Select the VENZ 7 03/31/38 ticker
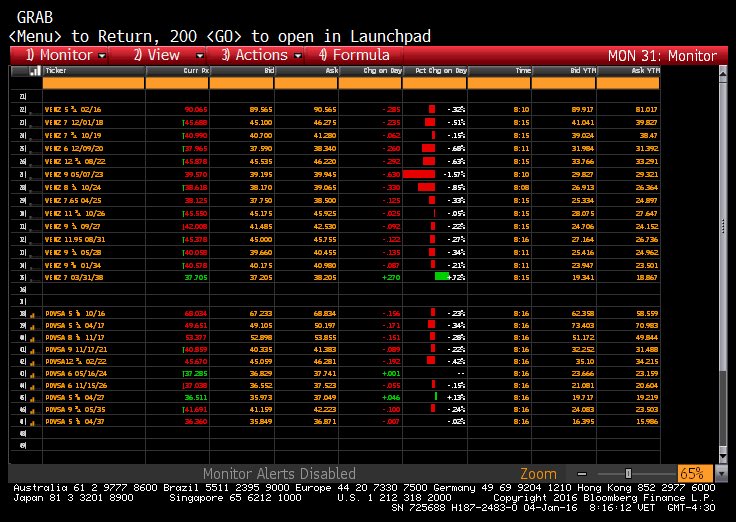736x522 pixels. (74, 277)
